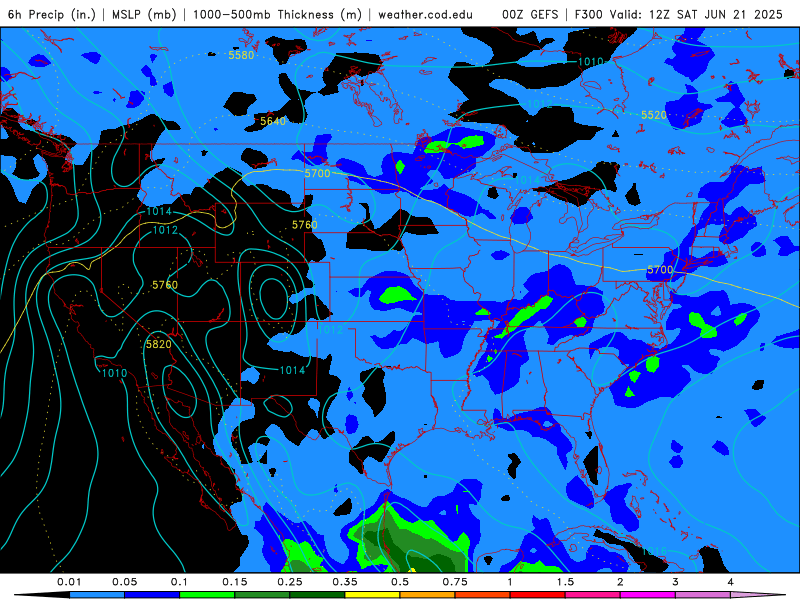Click the 1014 pressure label over Idaho

tap(159, 211)
